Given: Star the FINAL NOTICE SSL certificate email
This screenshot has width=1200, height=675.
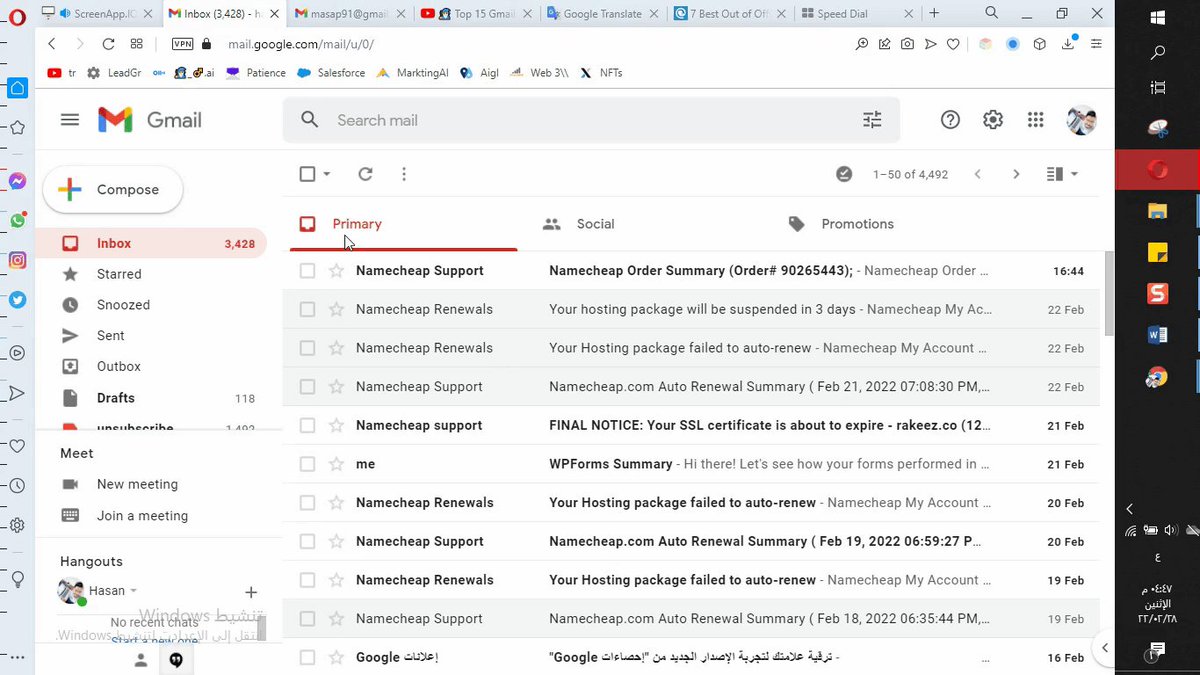Looking at the screenshot, I should pyautogui.click(x=336, y=425).
